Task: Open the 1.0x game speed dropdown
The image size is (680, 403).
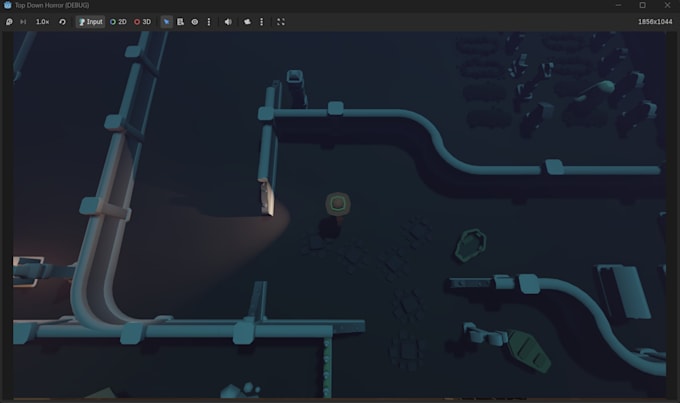Action: 42,22
